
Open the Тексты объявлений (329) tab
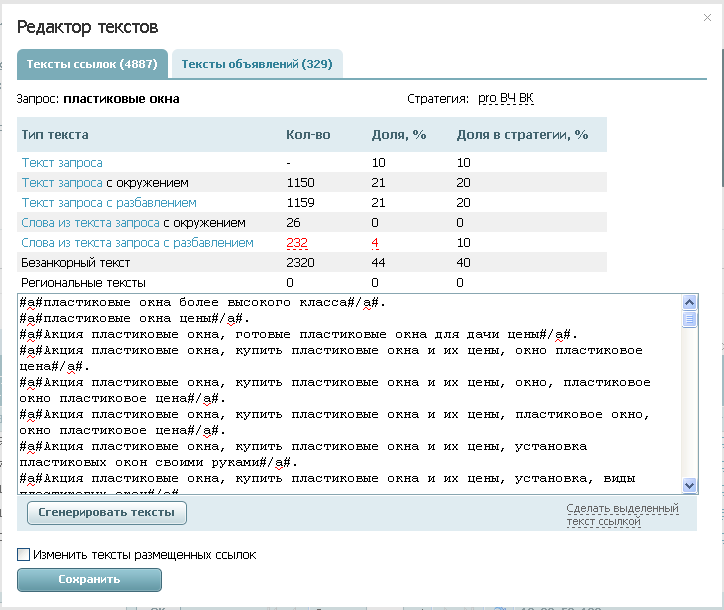click(x=256, y=64)
